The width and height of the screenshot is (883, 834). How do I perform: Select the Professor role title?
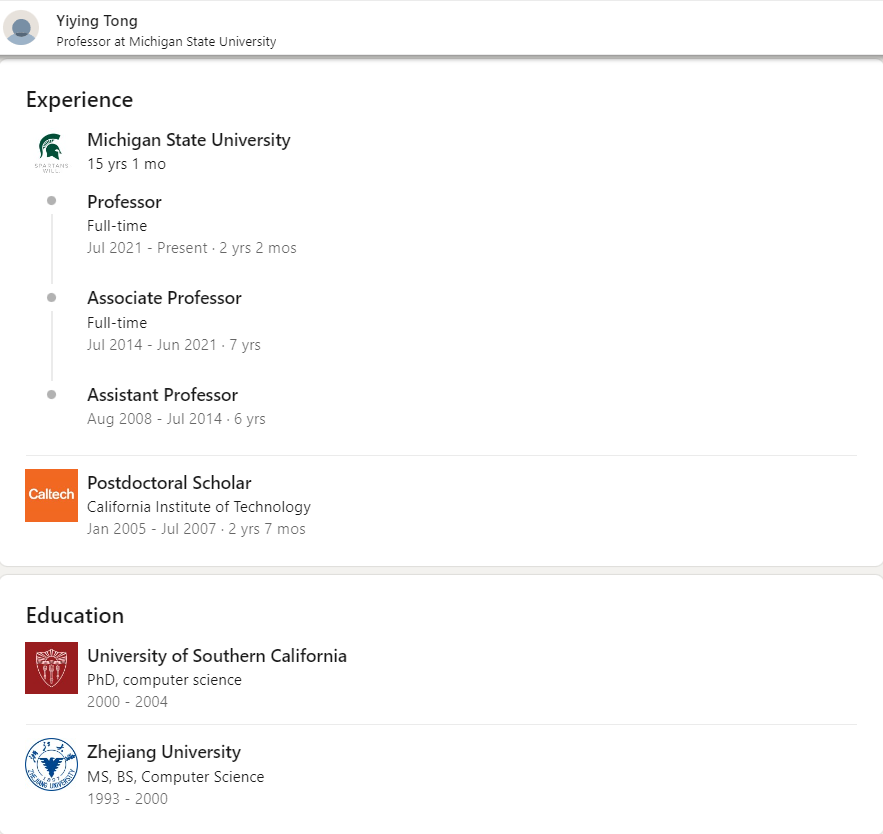pos(124,202)
